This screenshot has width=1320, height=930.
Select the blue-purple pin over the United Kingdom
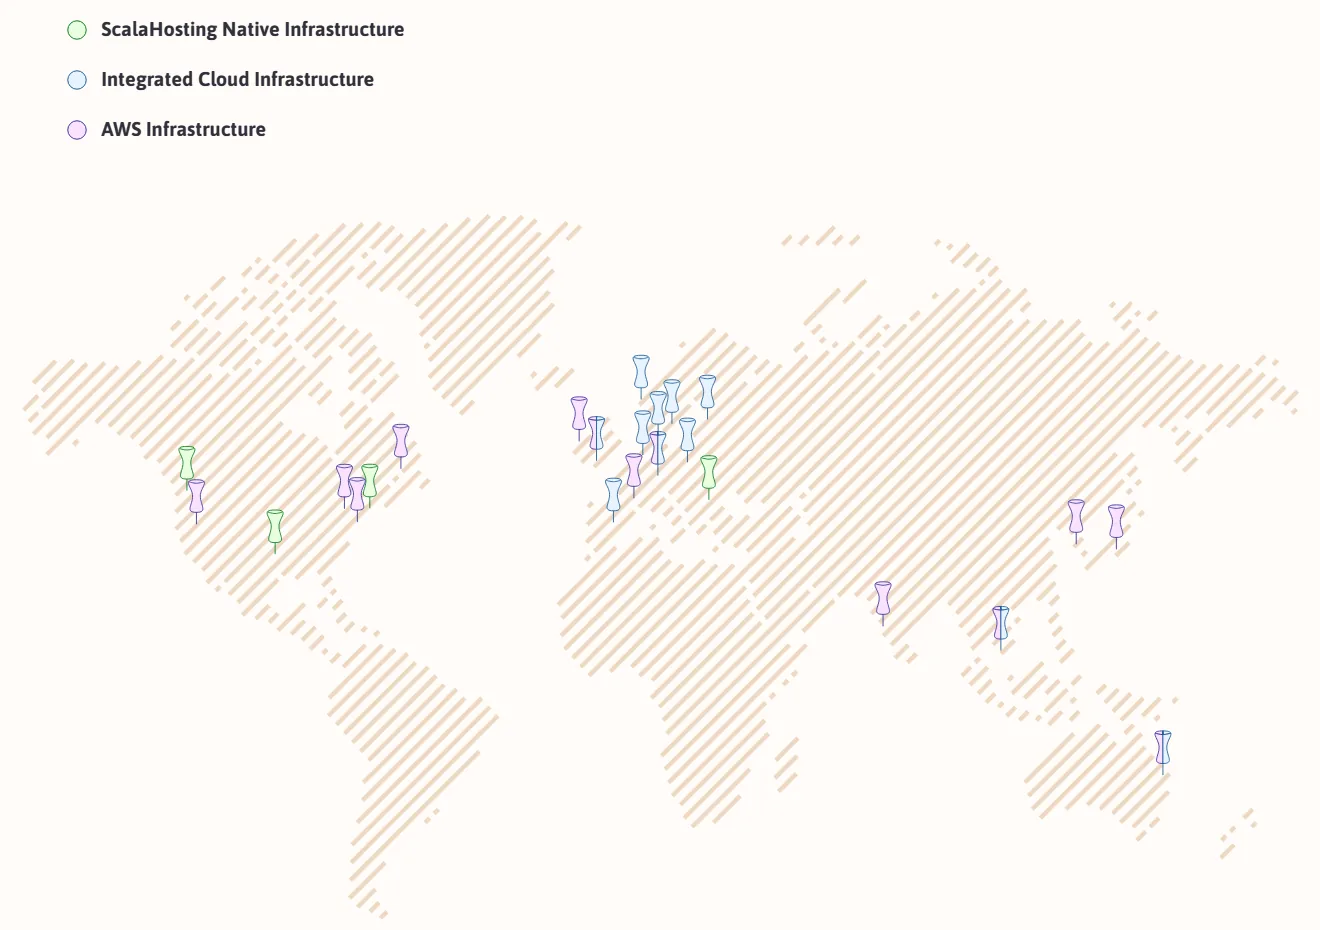(597, 436)
